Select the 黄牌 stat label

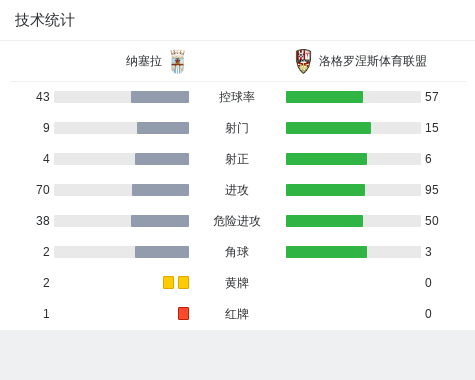pyautogui.click(x=237, y=283)
